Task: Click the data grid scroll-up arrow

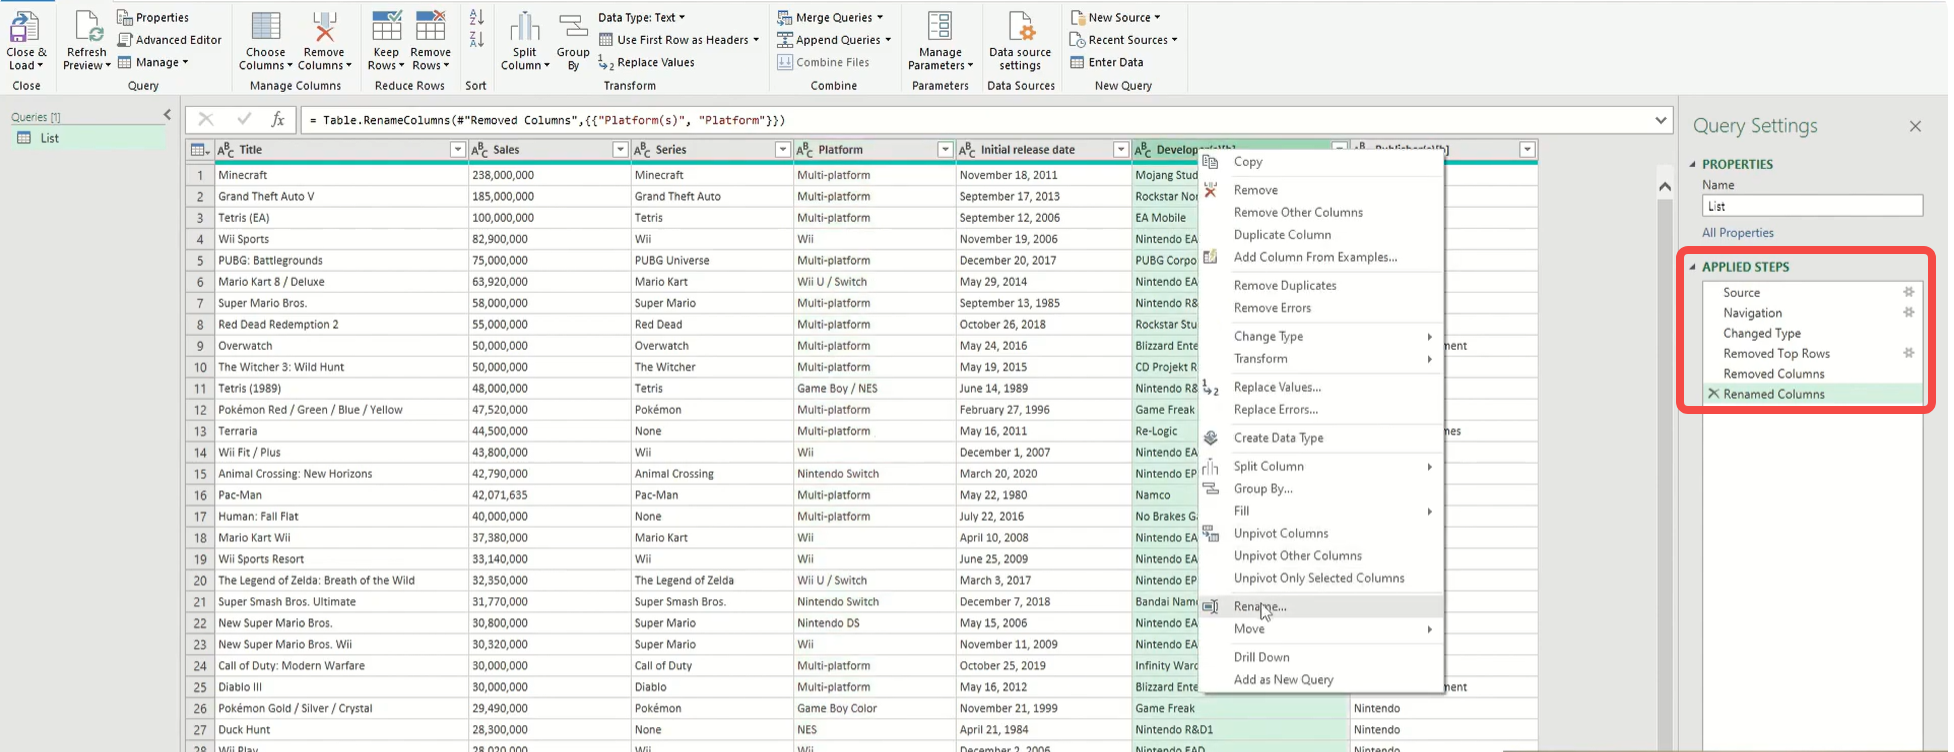Action: pos(1664,186)
